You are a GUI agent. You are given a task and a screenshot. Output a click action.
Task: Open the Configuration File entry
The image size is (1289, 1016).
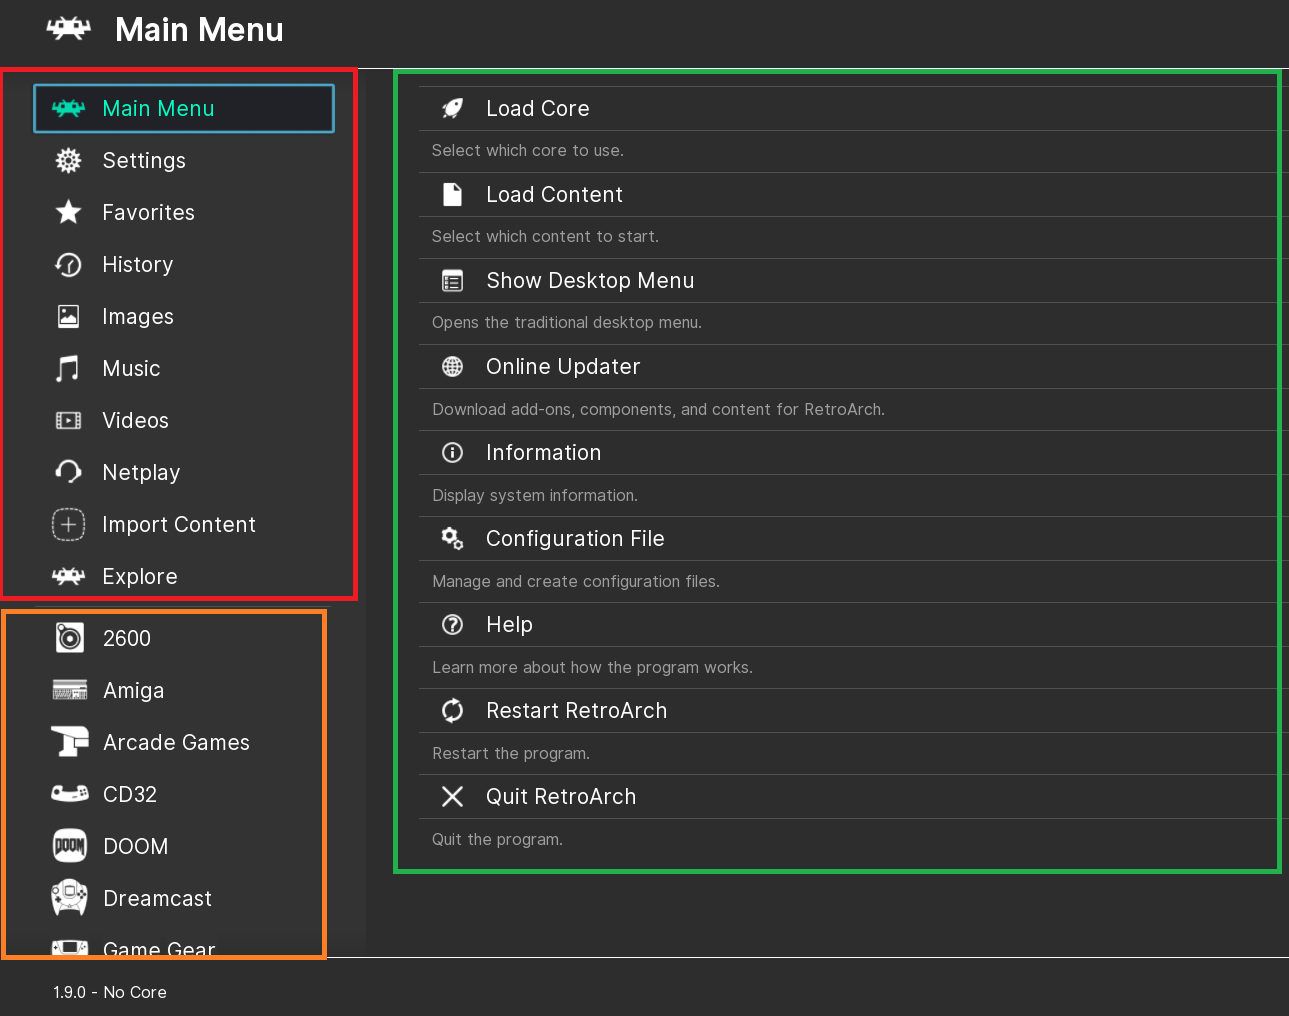pos(853,539)
